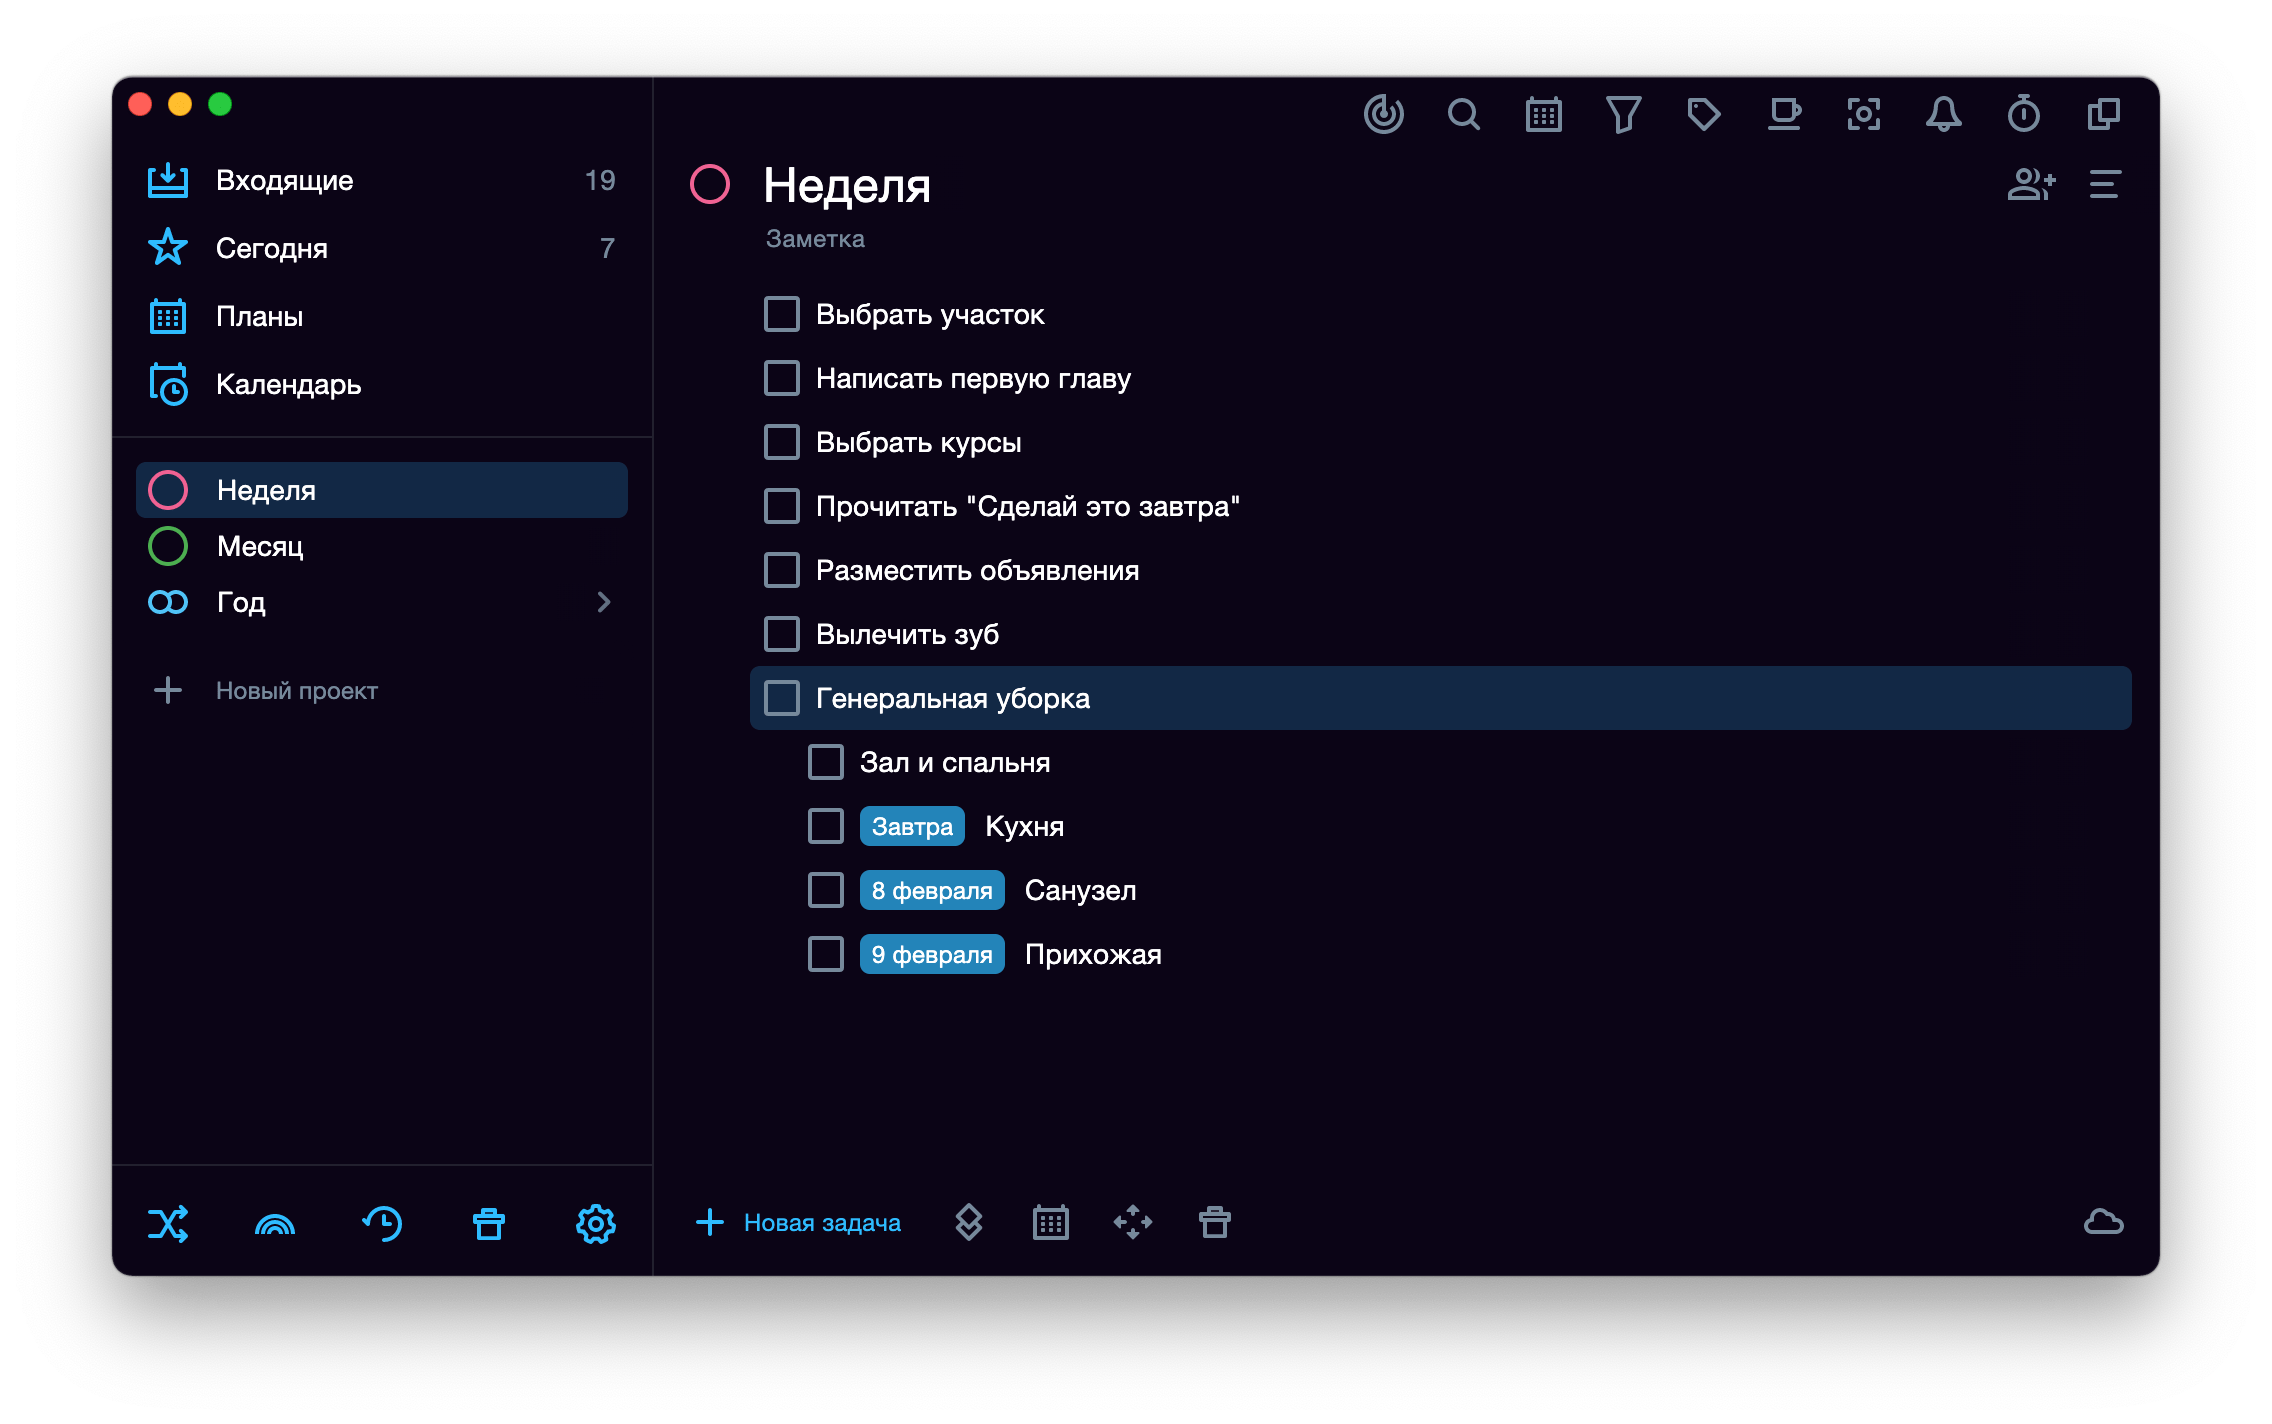Click the 9 февраля date badge

(x=932, y=954)
